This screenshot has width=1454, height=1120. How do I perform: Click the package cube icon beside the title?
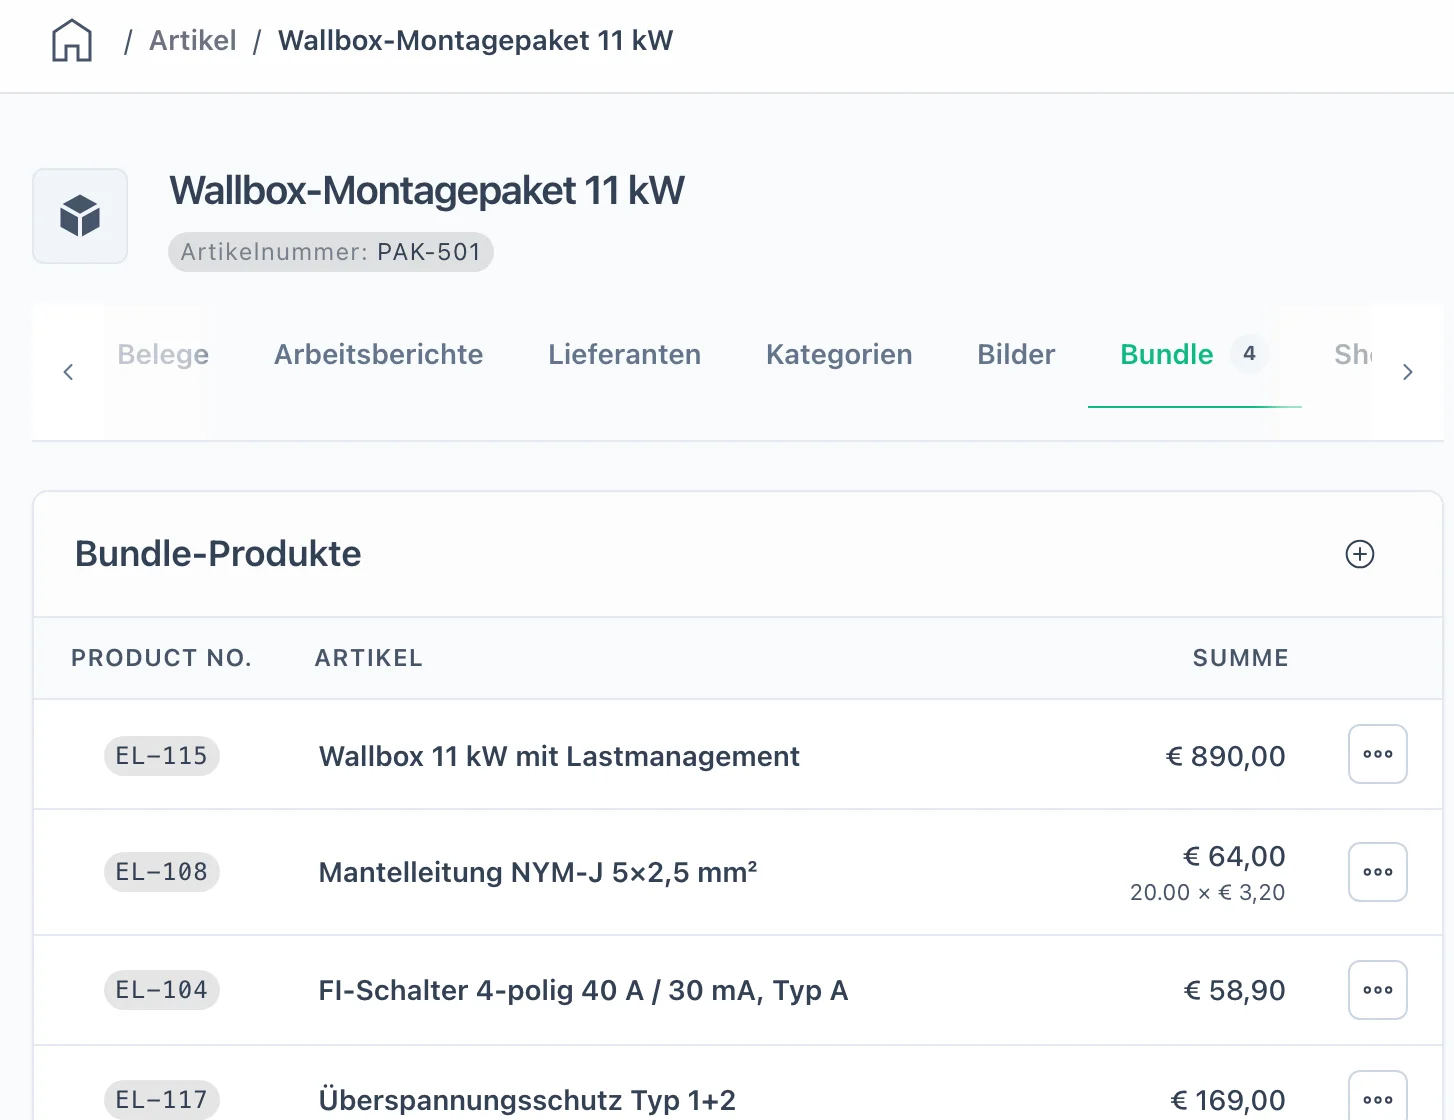(80, 216)
